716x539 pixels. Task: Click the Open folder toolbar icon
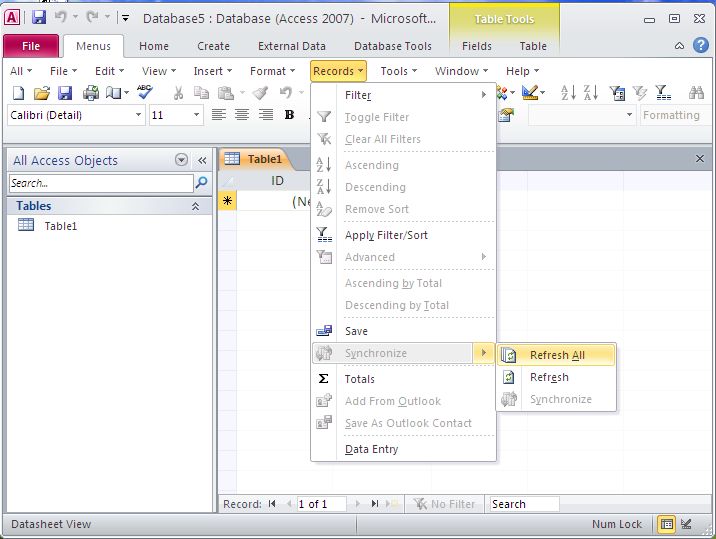coord(42,93)
